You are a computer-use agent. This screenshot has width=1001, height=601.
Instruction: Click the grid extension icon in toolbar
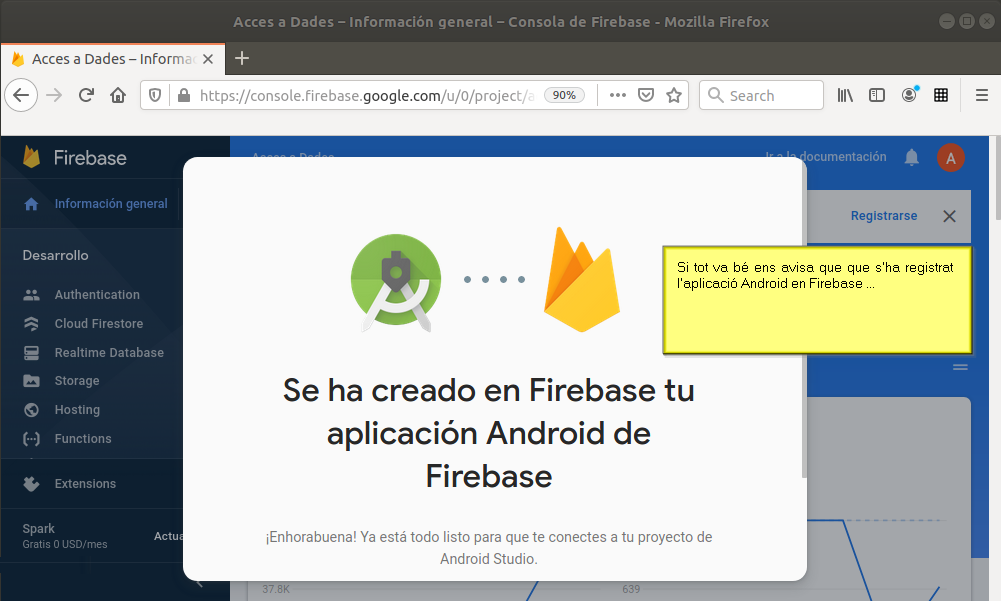click(941, 96)
